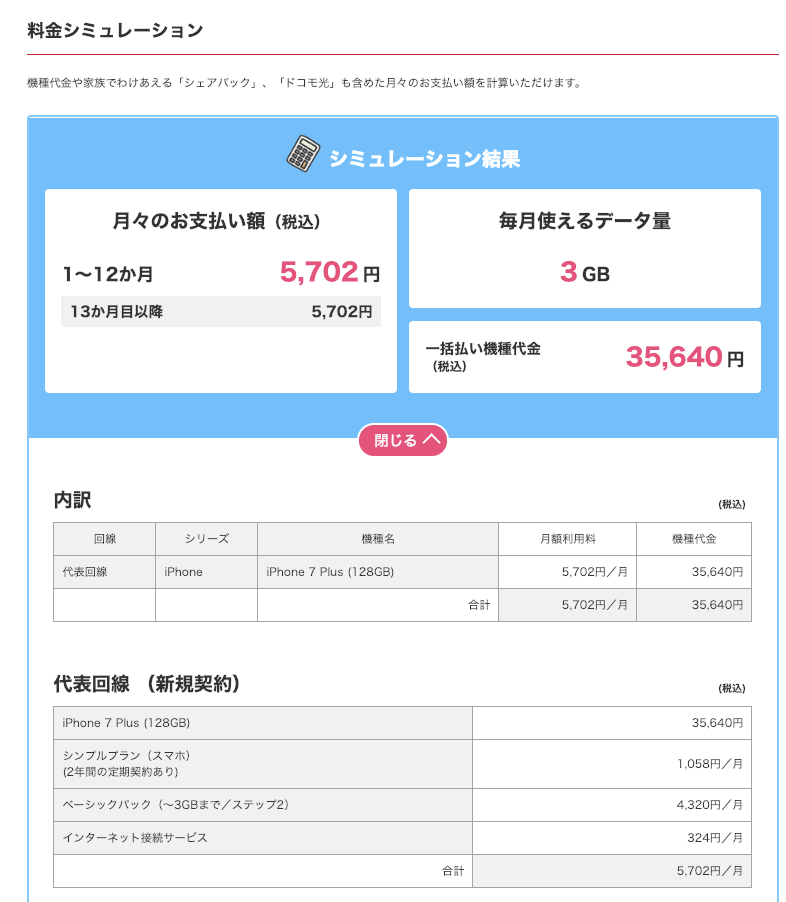This screenshot has height=902, width=786.
Task: Click the 料金シミュレーション page title
Action: click(x=116, y=31)
